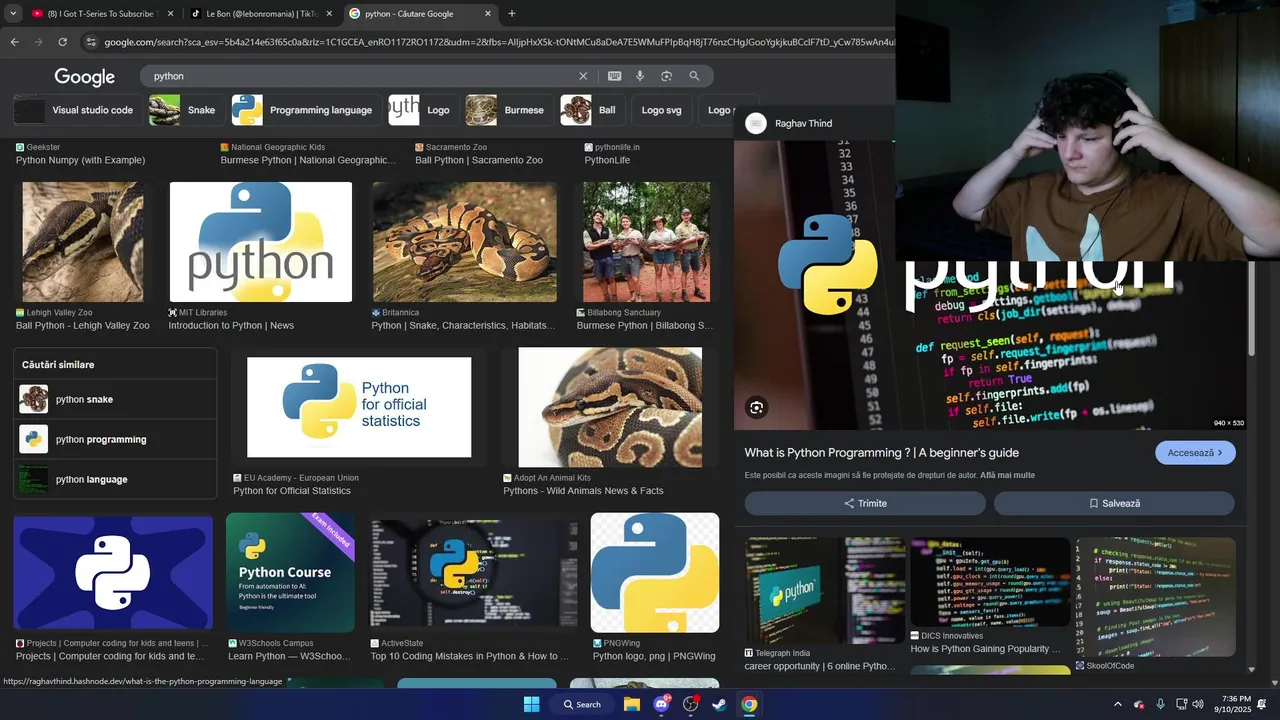
Task: Search inside image with Lens icon
Action: [757, 407]
